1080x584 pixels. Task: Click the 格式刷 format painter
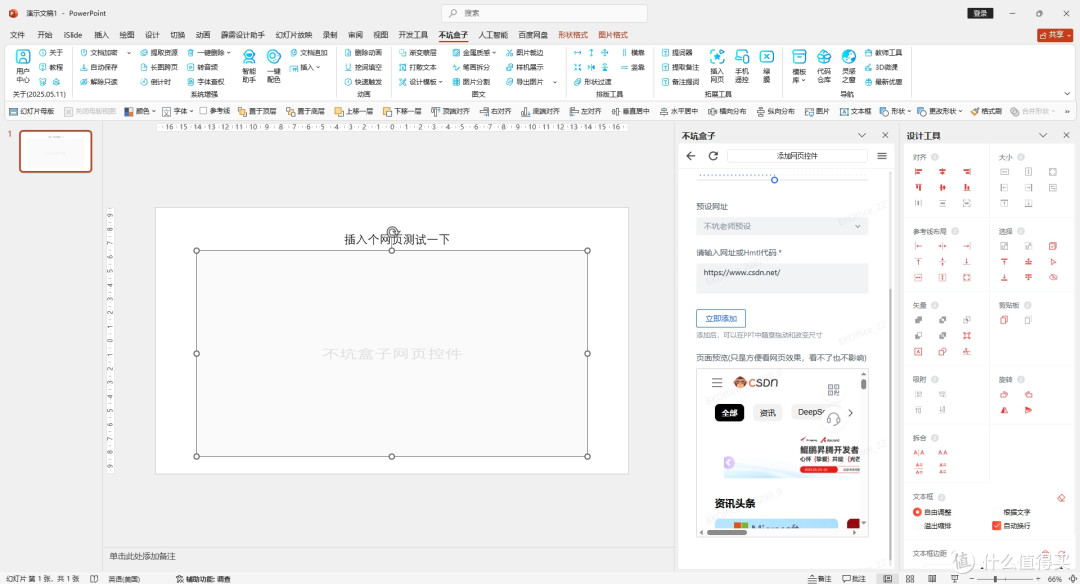click(x=986, y=111)
